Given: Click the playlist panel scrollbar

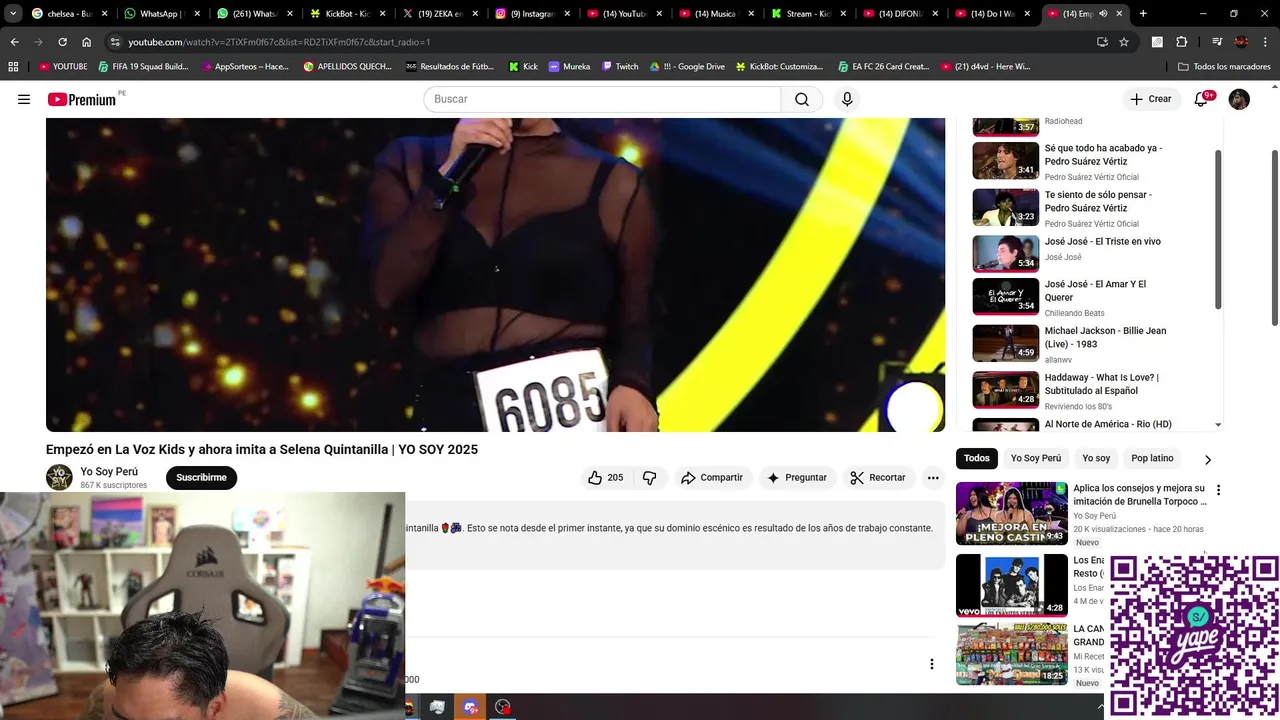Looking at the screenshot, I should click(1218, 229).
